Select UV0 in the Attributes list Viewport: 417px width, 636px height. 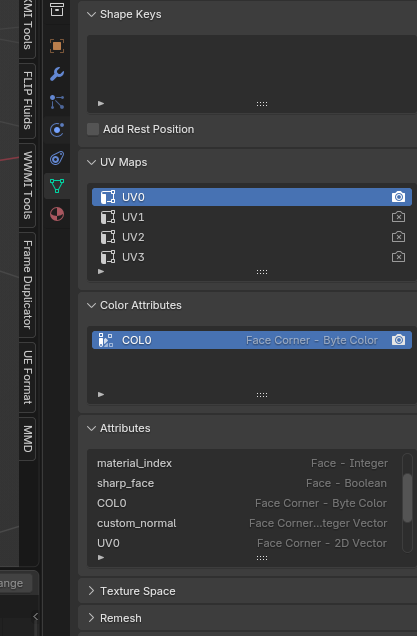click(245, 543)
